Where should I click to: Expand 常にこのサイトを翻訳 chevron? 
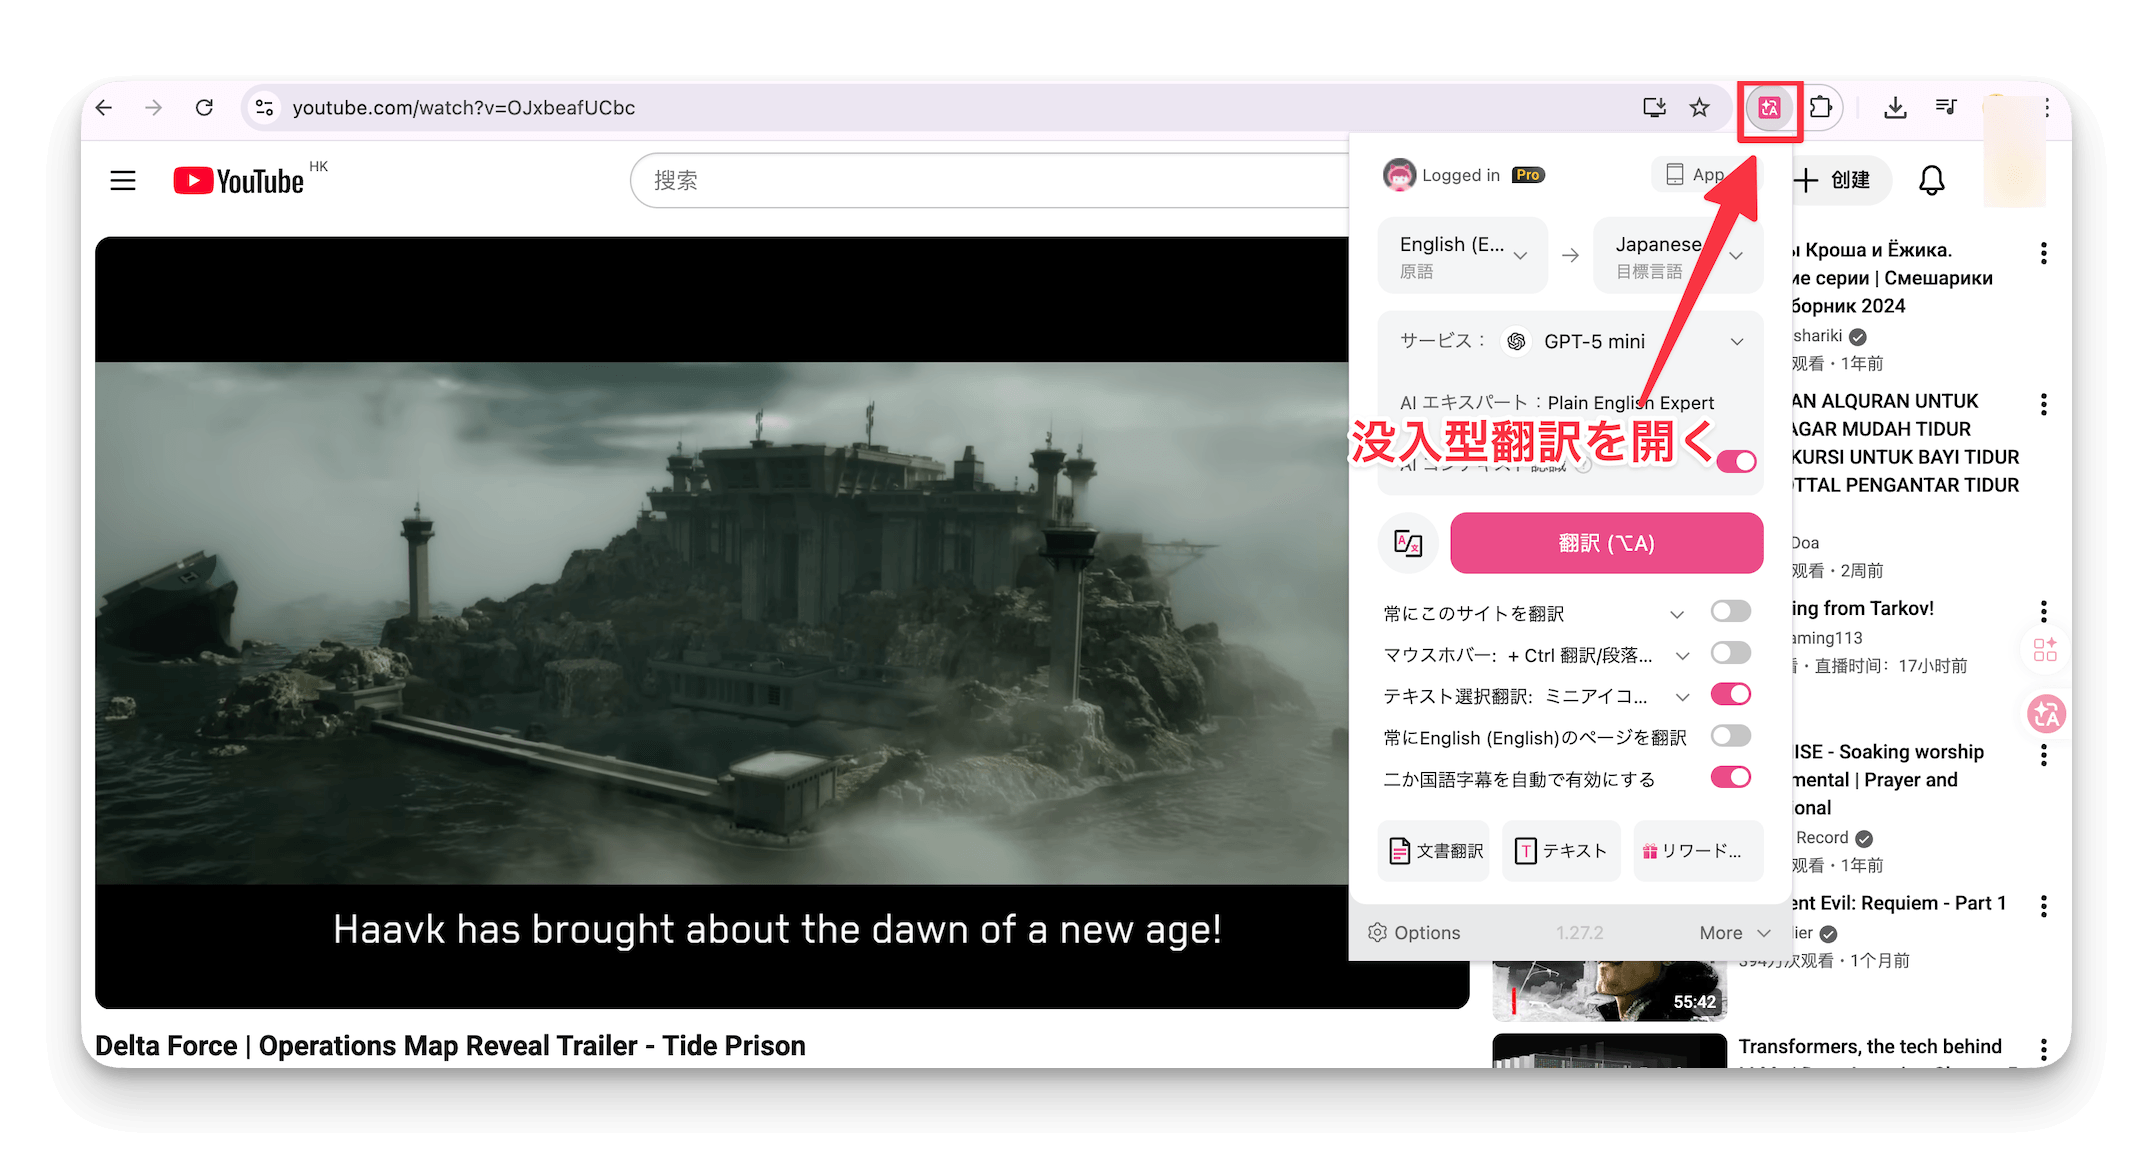[x=1677, y=614]
